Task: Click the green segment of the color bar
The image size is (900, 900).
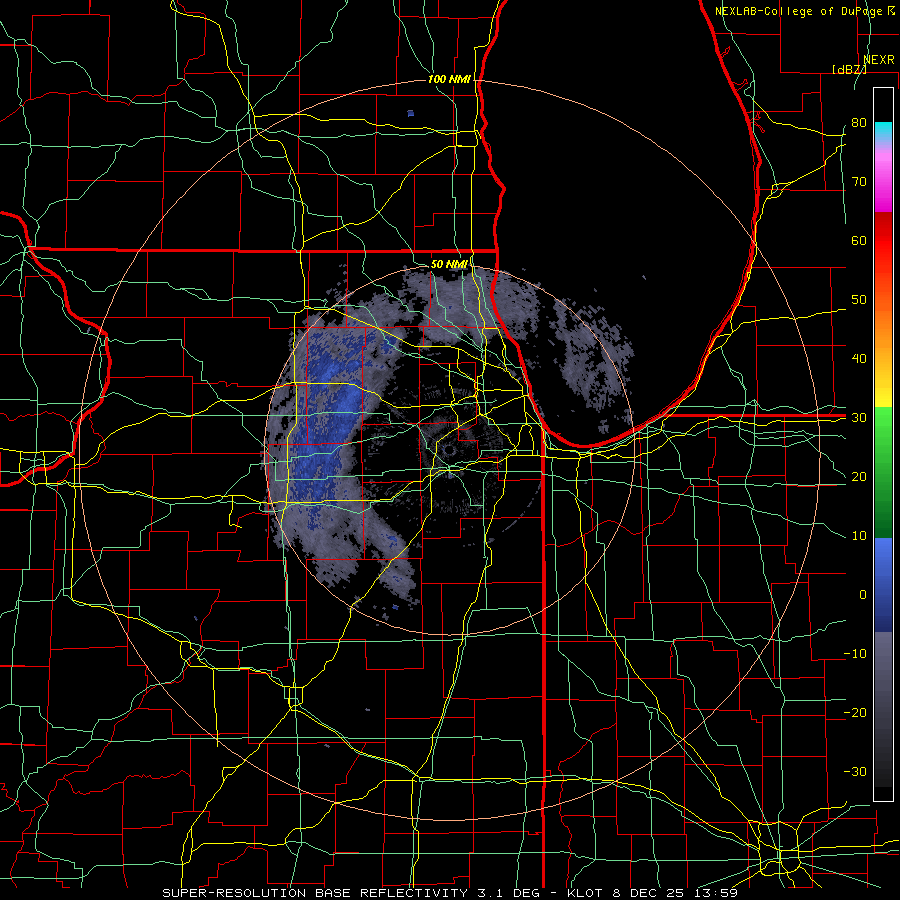Action: [x=883, y=472]
